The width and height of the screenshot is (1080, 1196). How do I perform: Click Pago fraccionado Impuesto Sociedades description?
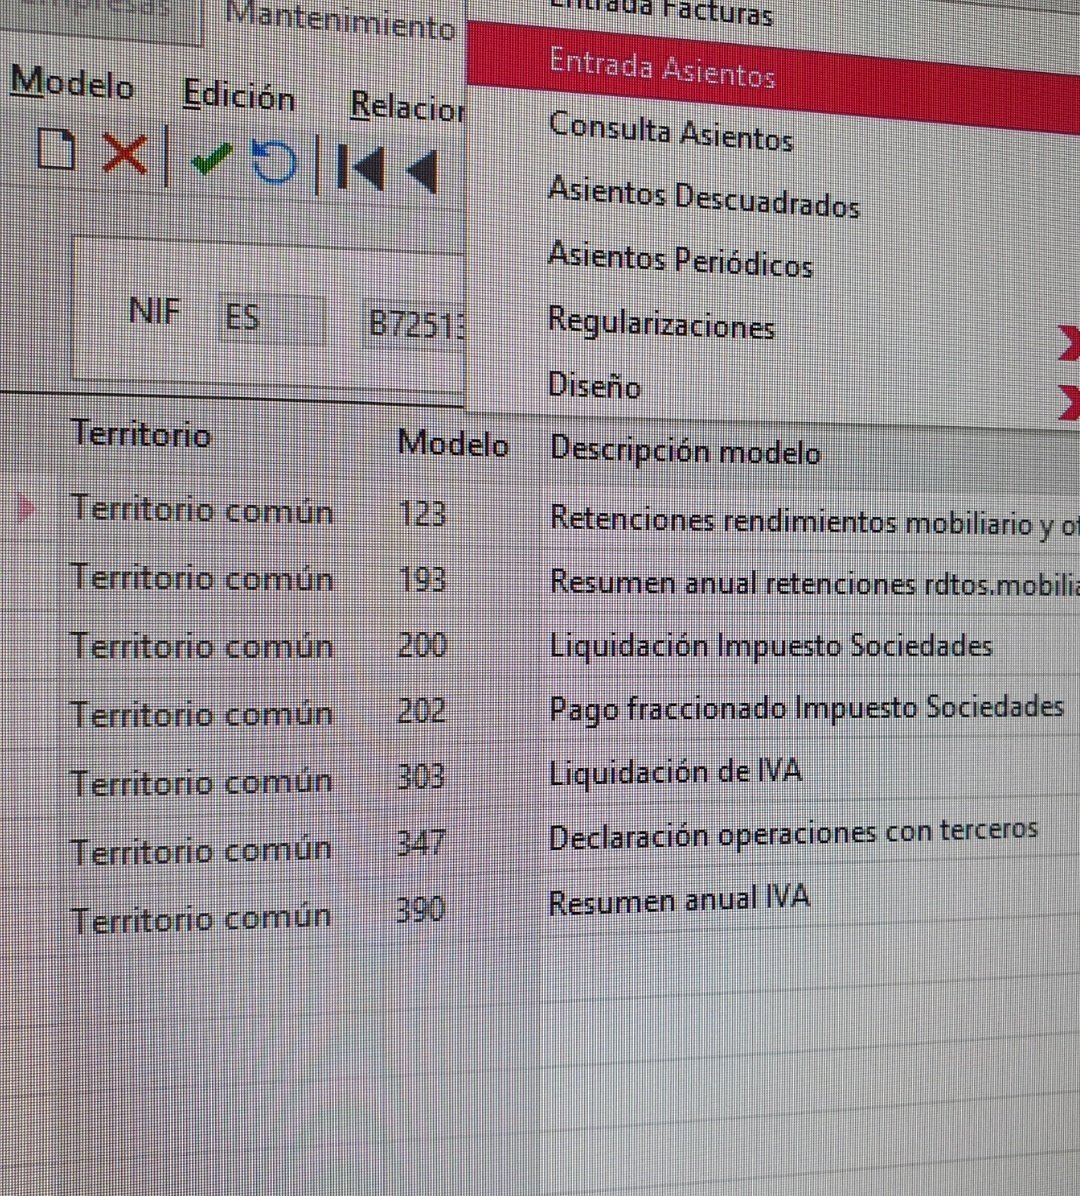pyautogui.click(x=806, y=709)
